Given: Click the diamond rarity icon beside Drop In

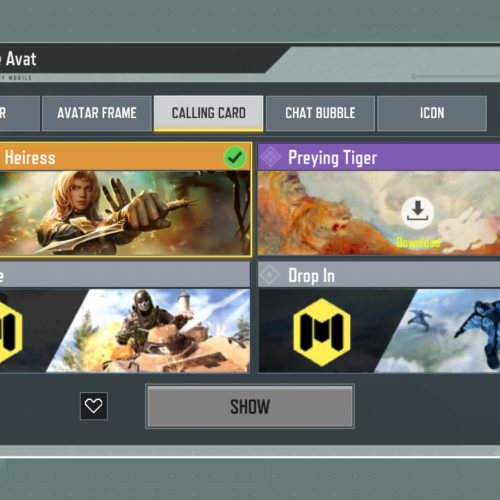Looking at the screenshot, I should tap(269, 275).
